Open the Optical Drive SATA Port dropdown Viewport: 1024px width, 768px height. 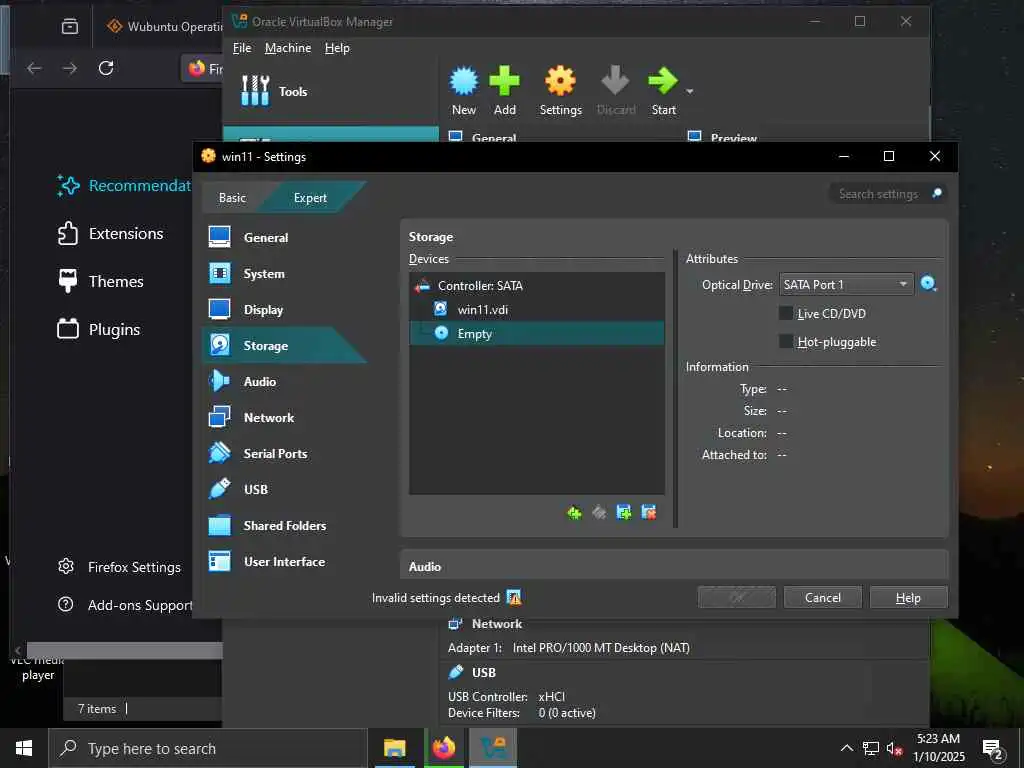pyautogui.click(x=846, y=285)
